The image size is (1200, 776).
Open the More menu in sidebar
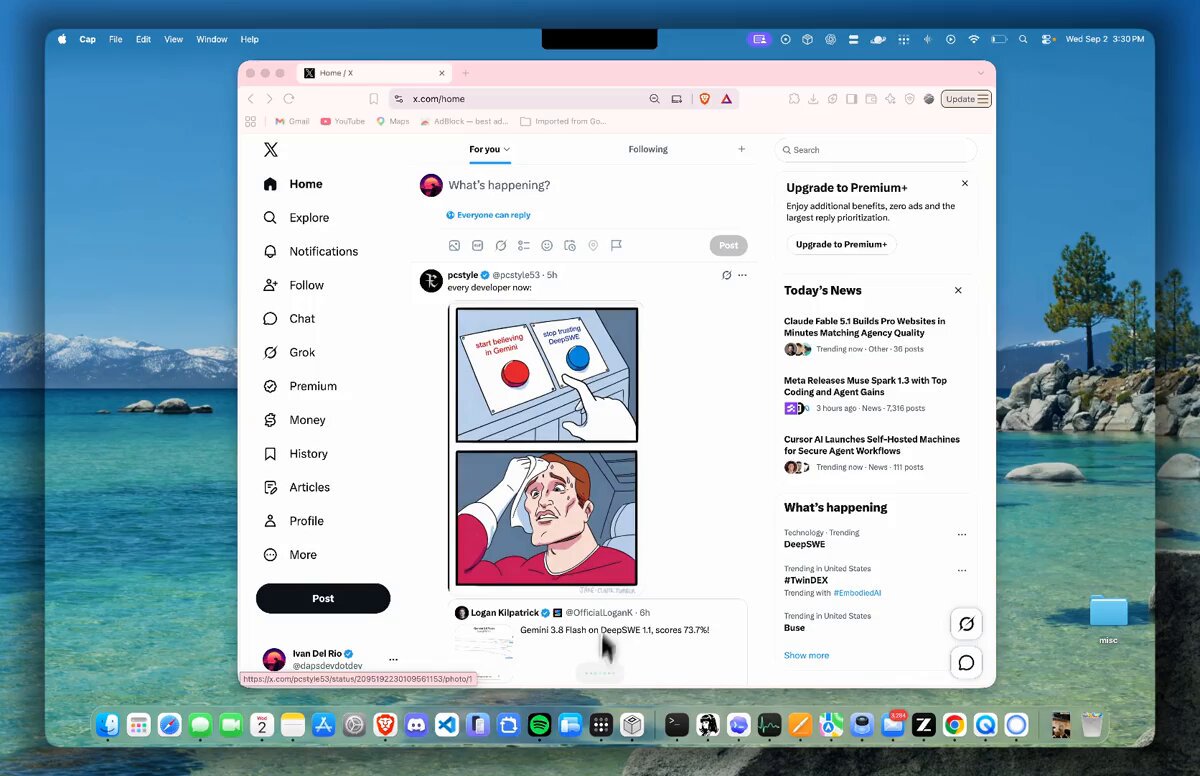[x=290, y=555]
